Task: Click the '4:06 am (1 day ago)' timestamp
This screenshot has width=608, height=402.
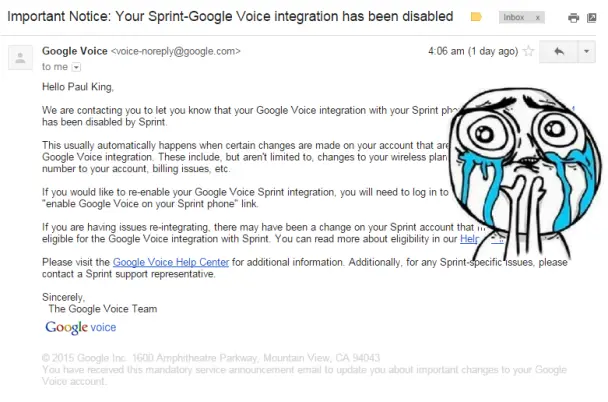Action: click(473, 51)
